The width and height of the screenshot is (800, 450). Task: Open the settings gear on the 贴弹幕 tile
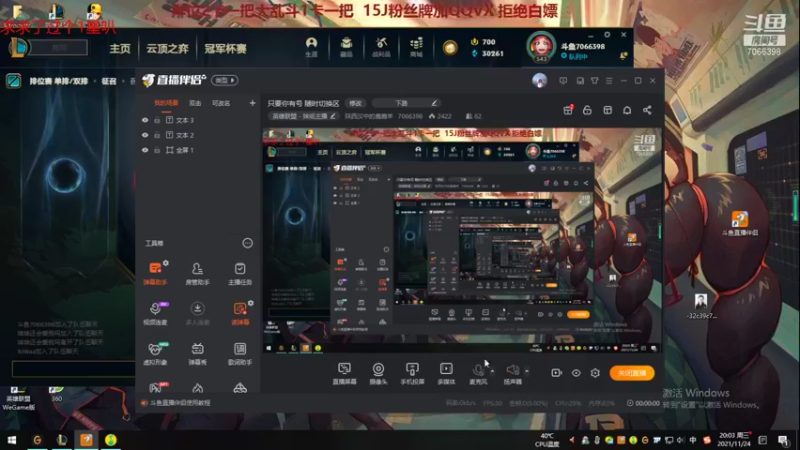(251, 303)
